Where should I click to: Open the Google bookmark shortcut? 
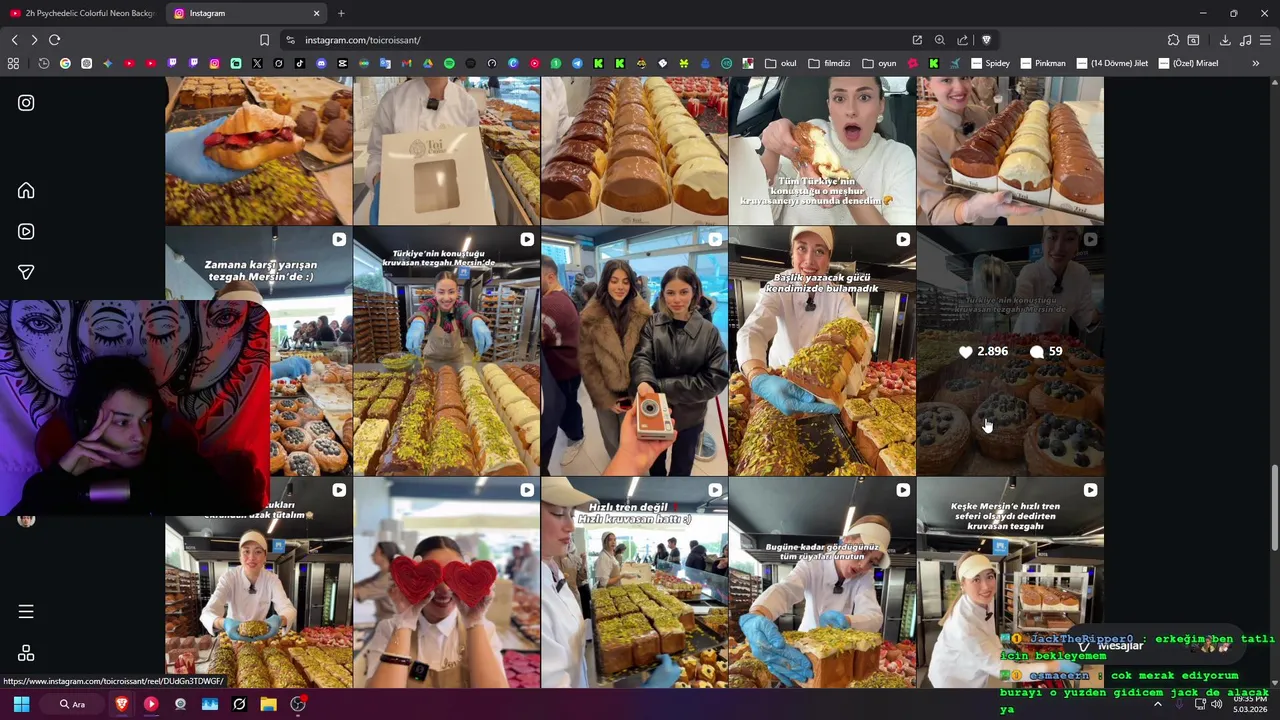tap(65, 63)
